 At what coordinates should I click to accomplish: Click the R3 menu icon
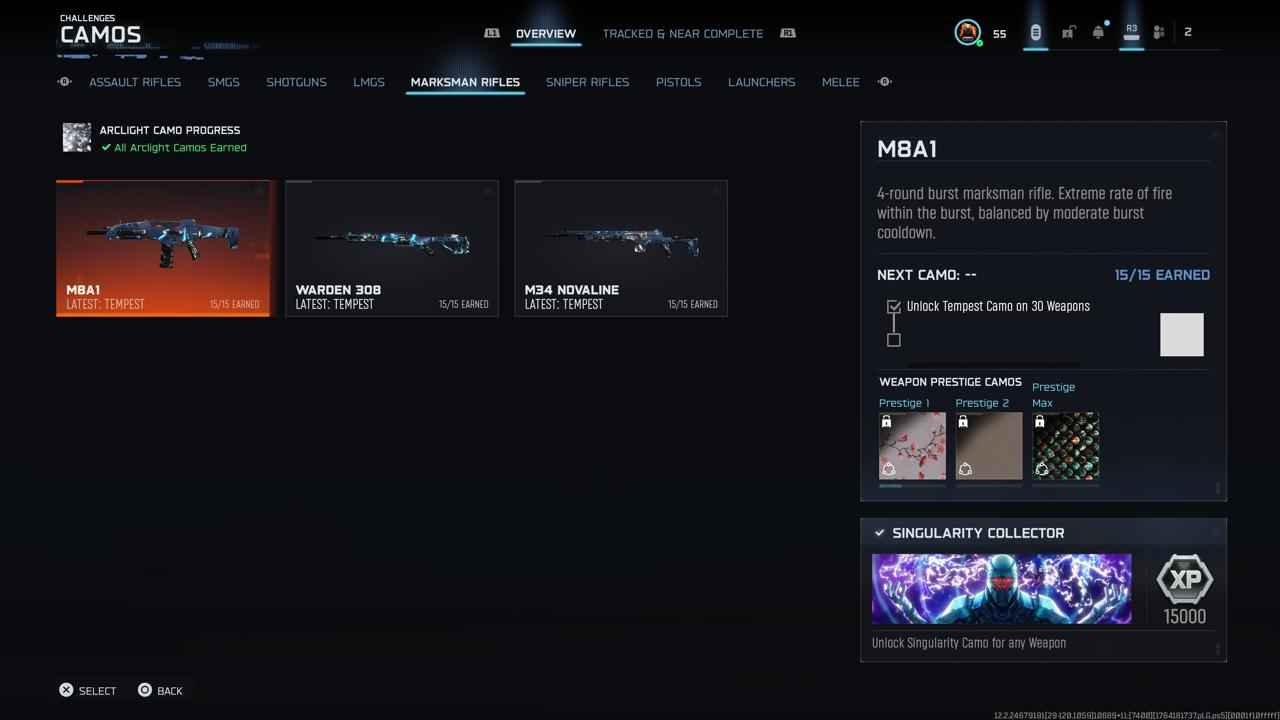[x=1131, y=32]
